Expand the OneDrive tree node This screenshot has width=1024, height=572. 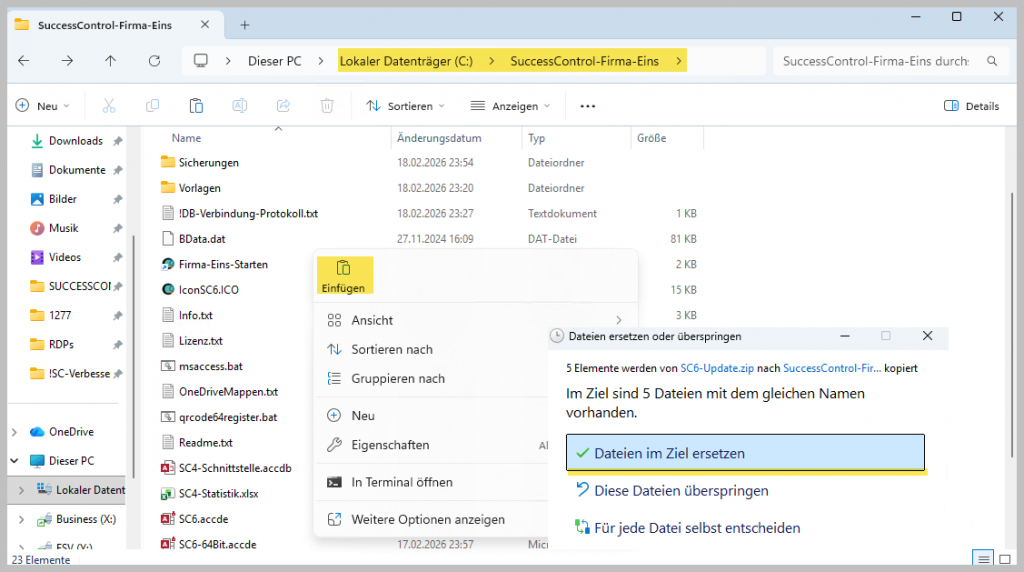click(14, 432)
